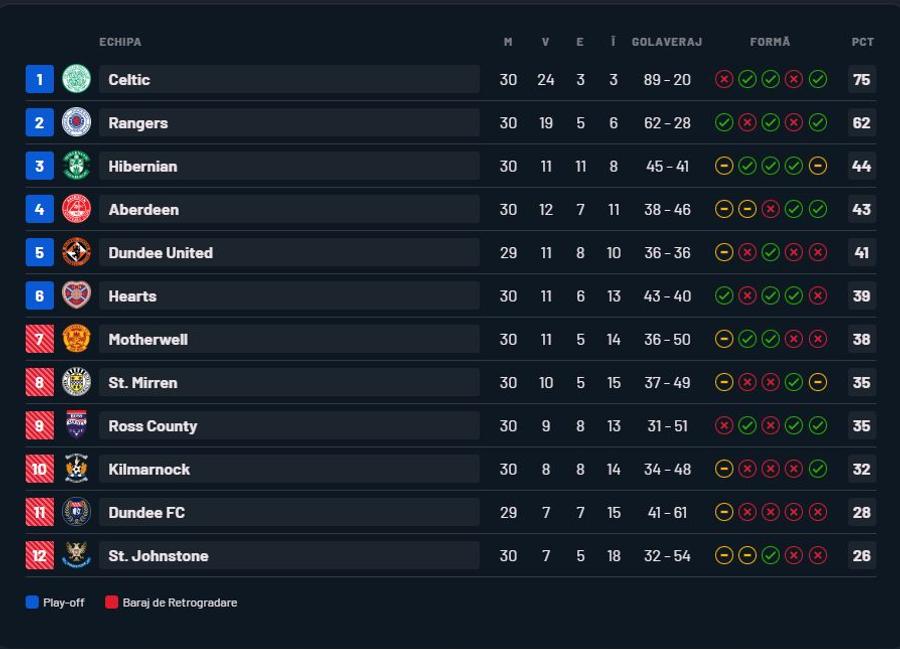The width and height of the screenshot is (900, 649).
Task: Click Rangers' 62 points value
Action: pos(862,122)
